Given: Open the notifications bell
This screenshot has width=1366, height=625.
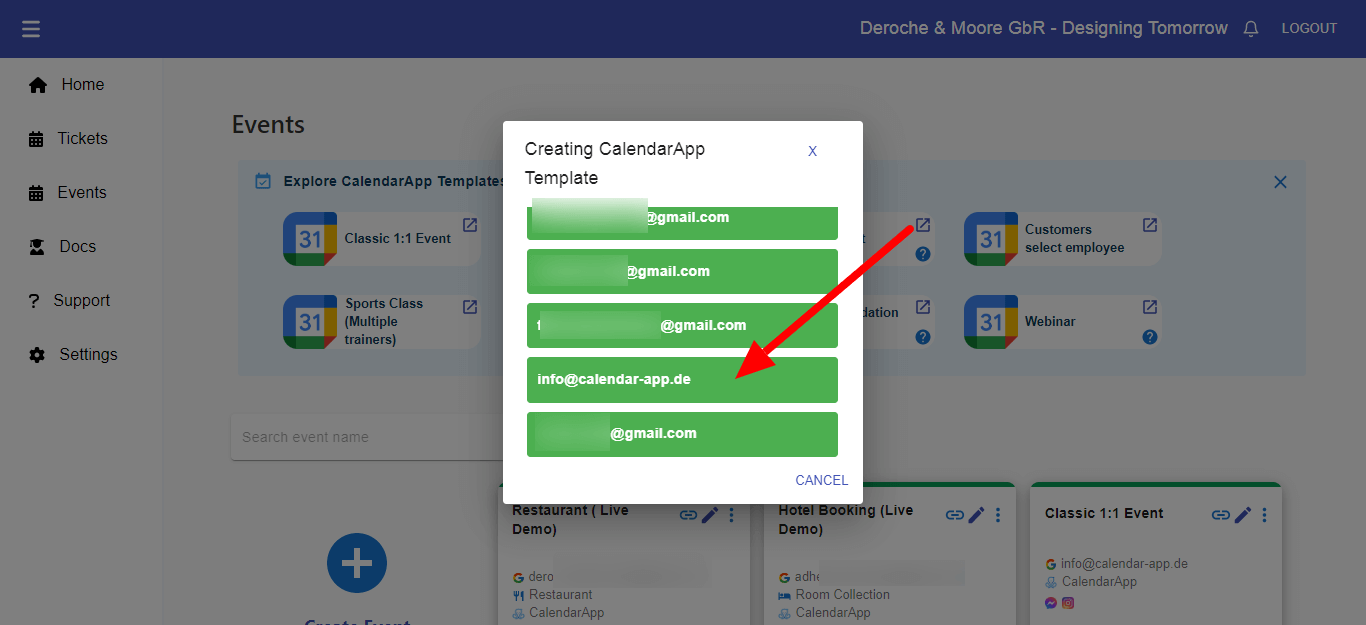Looking at the screenshot, I should pos(1251,28).
